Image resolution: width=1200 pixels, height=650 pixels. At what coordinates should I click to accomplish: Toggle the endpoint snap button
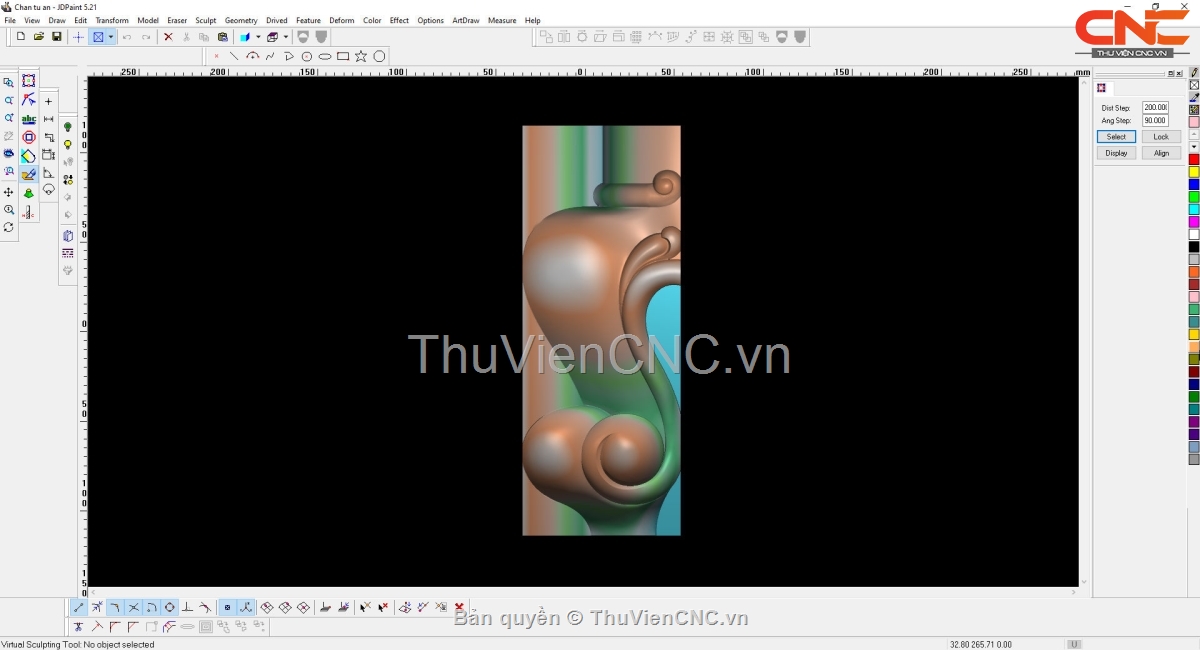79,608
